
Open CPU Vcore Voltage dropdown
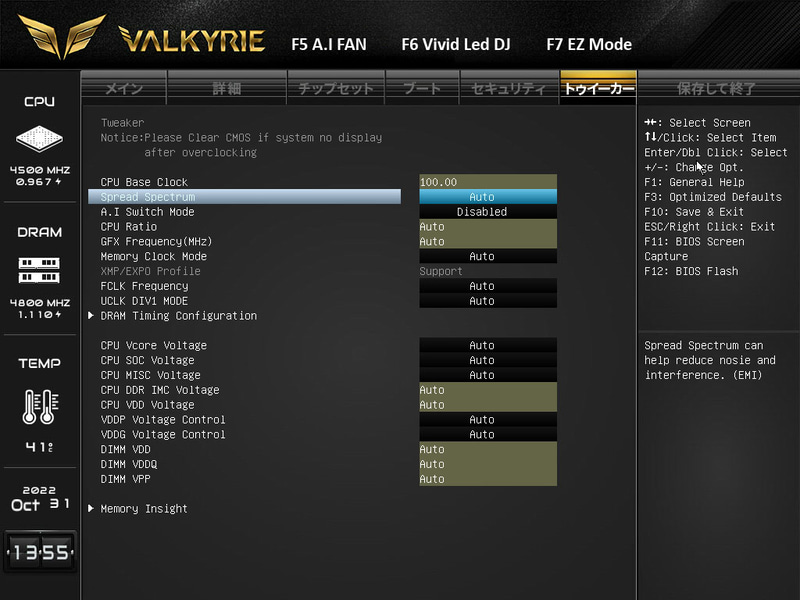488,345
